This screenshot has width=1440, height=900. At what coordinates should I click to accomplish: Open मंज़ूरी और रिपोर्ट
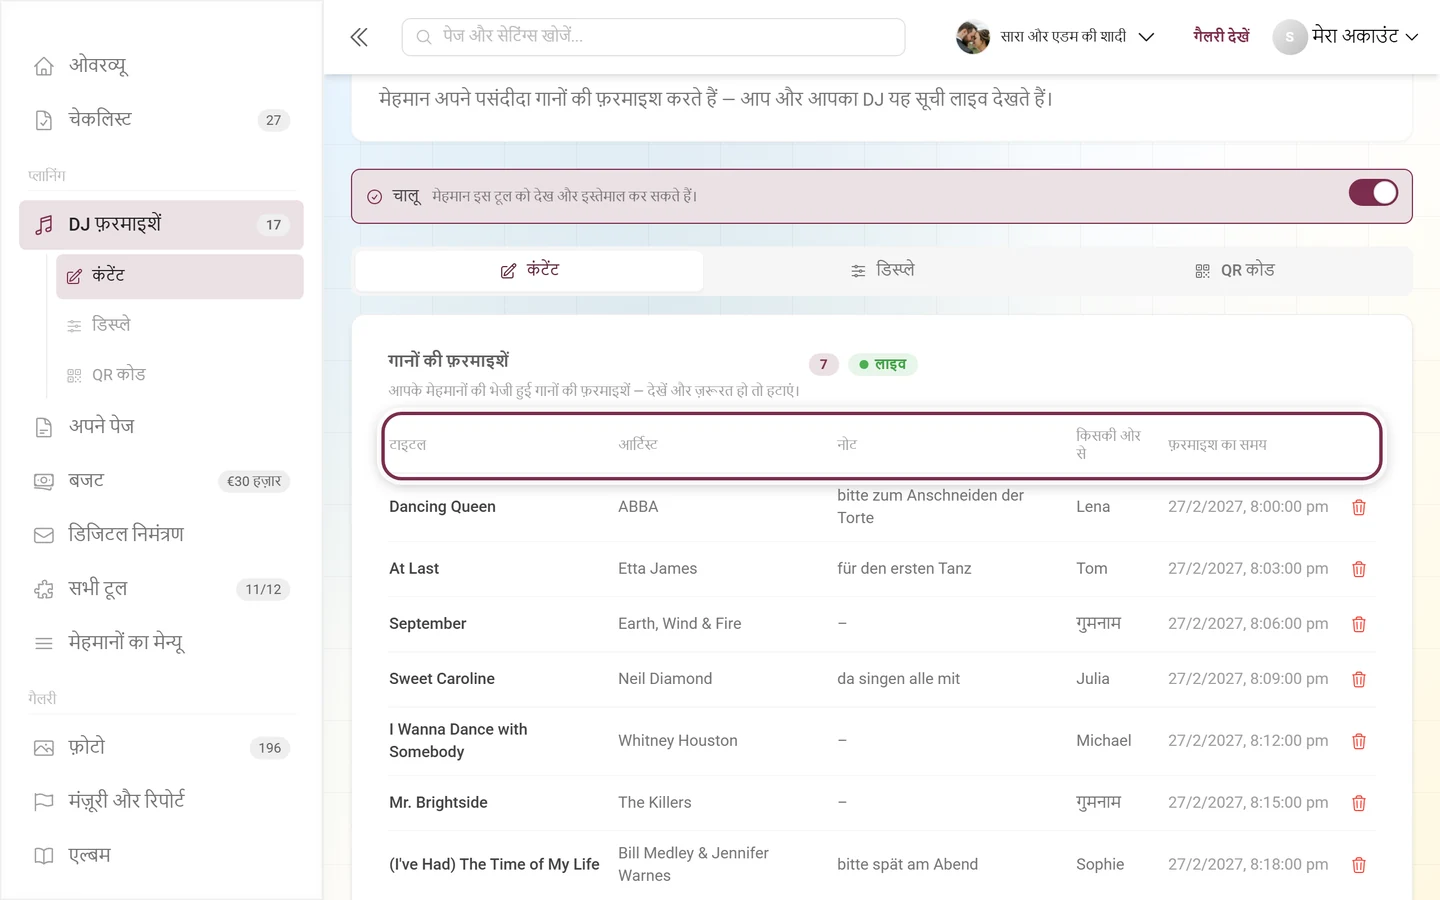[161, 802]
